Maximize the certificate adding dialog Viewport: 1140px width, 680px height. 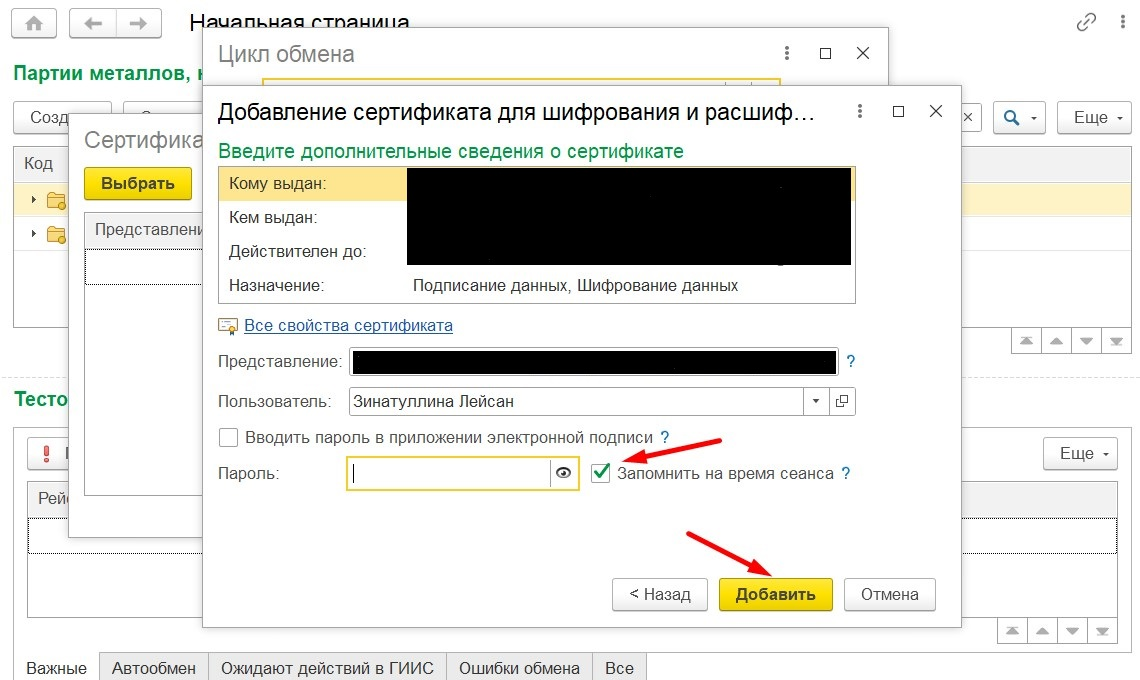pos(899,111)
